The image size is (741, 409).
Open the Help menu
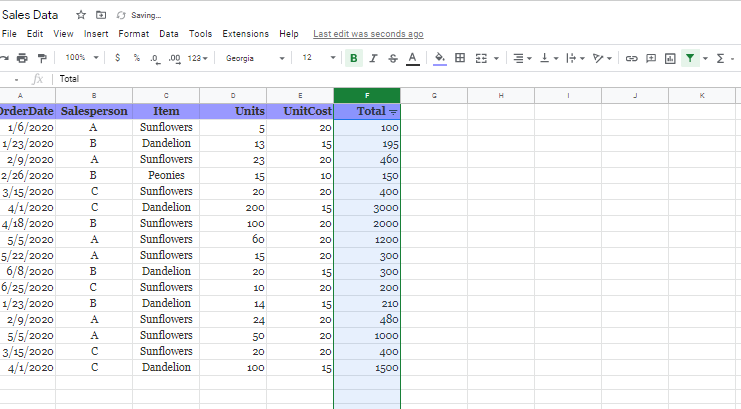(x=289, y=34)
